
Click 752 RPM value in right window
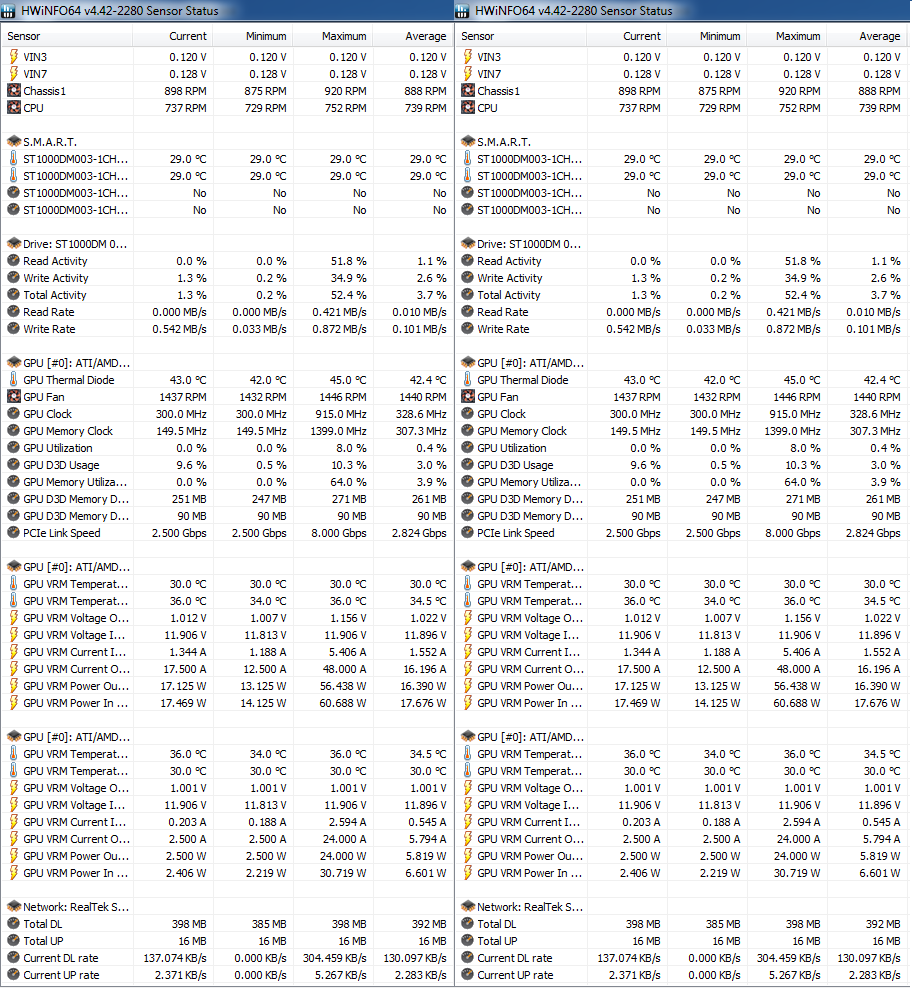(x=799, y=108)
